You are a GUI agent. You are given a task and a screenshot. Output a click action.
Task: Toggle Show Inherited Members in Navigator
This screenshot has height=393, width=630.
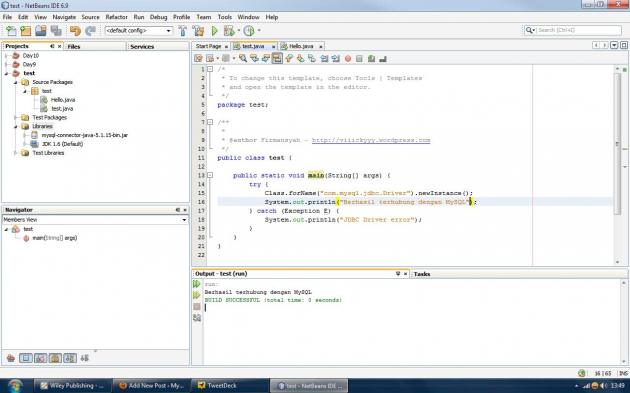point(11,358)
